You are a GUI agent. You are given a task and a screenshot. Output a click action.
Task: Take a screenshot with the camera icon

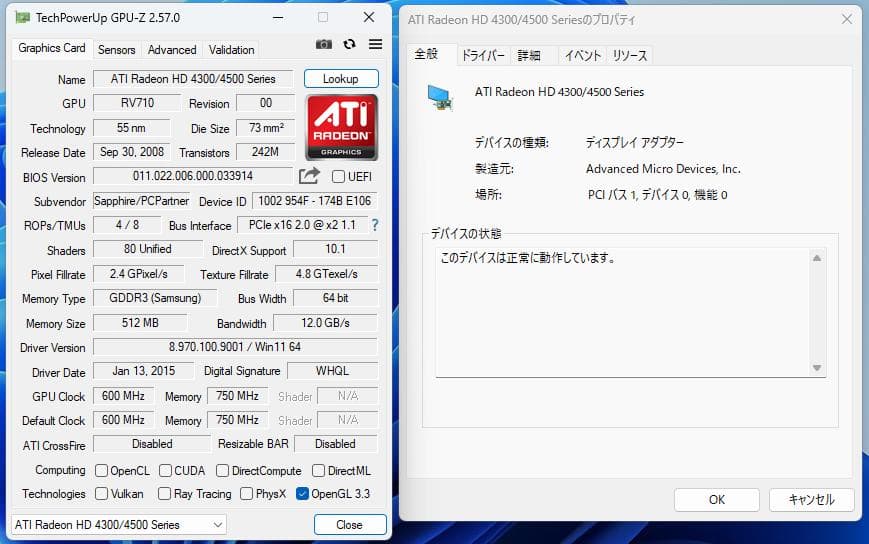pos(324,44)
